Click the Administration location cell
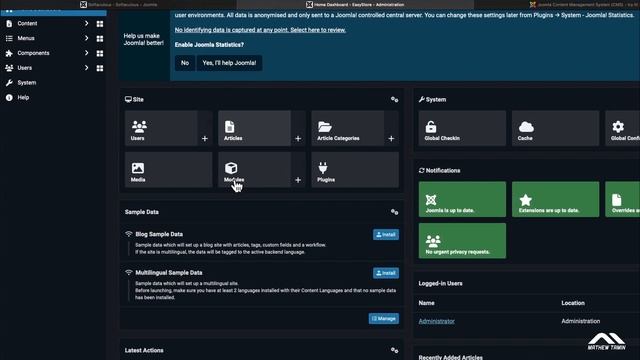640x360 pixels. click(580, 321)
